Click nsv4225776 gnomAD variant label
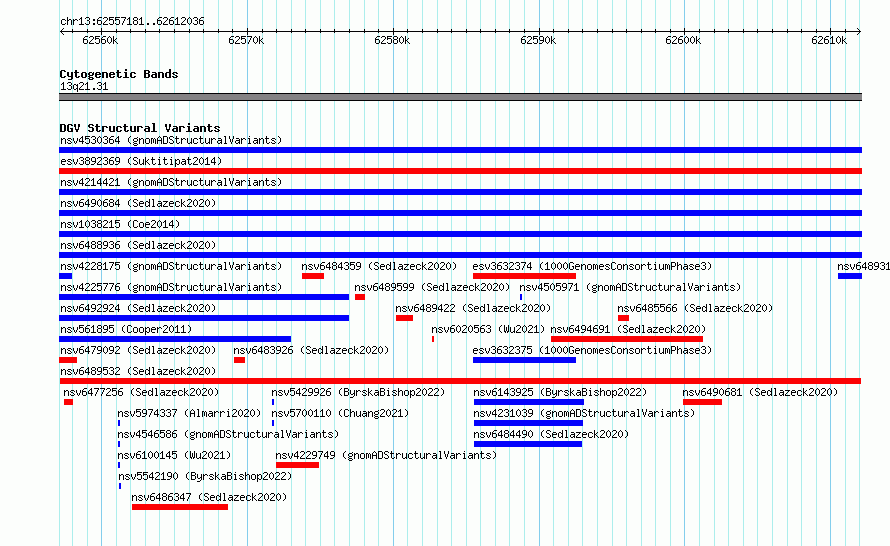The width and height of the screenshot is (890, 546). 171,287
